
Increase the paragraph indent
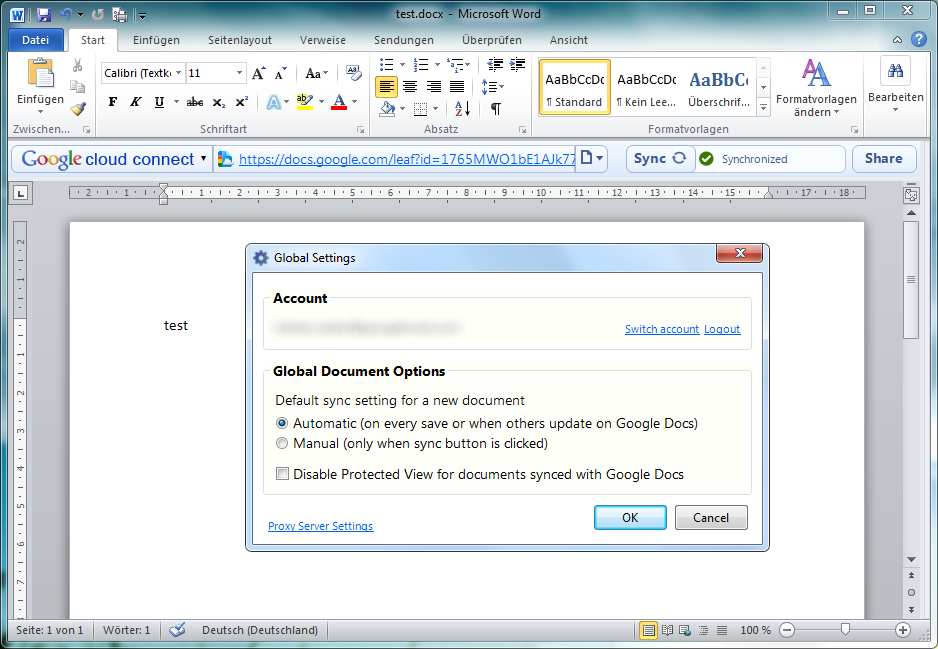pos(517,65)
